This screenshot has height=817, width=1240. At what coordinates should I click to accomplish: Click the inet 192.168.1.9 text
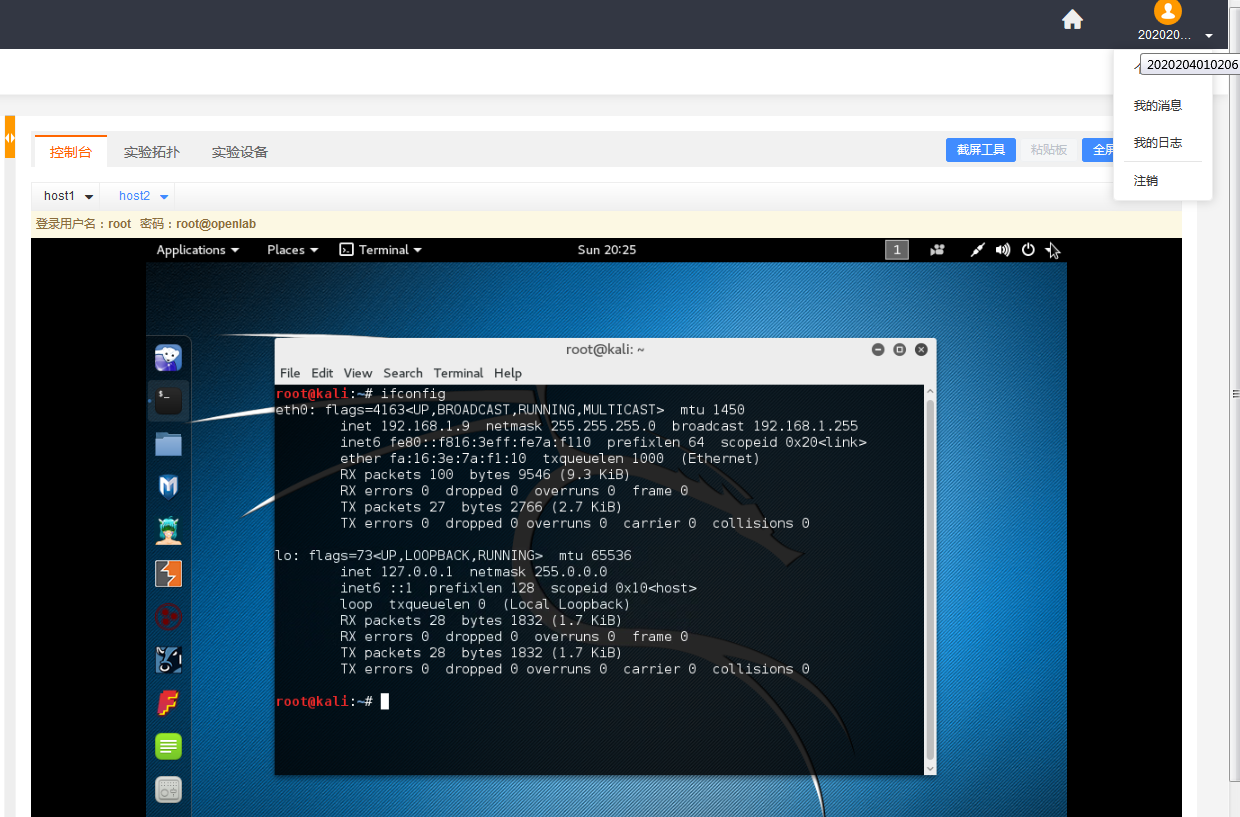click(x=405, y=426)
